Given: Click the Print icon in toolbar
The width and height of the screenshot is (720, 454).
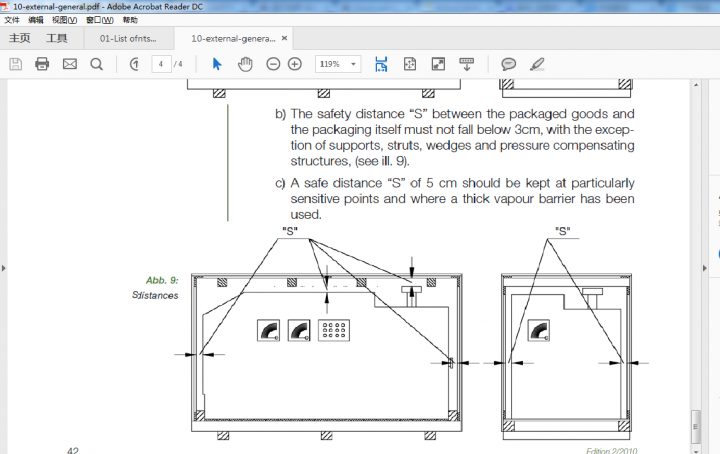Looking at the screenshot, I should tap(42, 64).
